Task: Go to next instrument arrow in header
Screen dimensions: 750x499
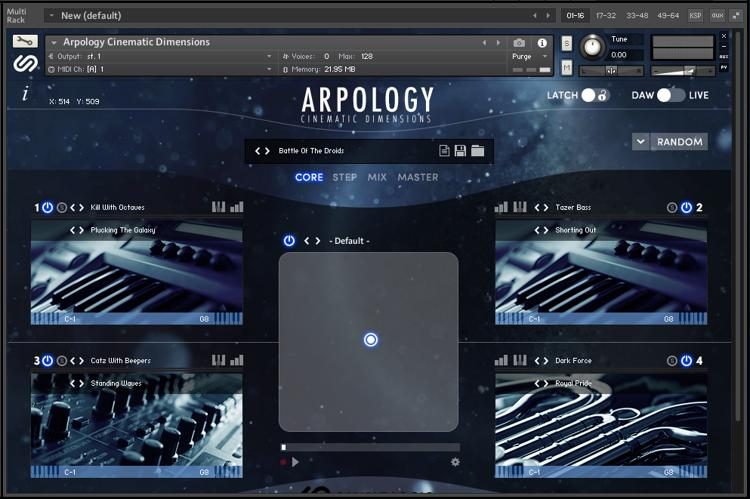Action: 498,43
